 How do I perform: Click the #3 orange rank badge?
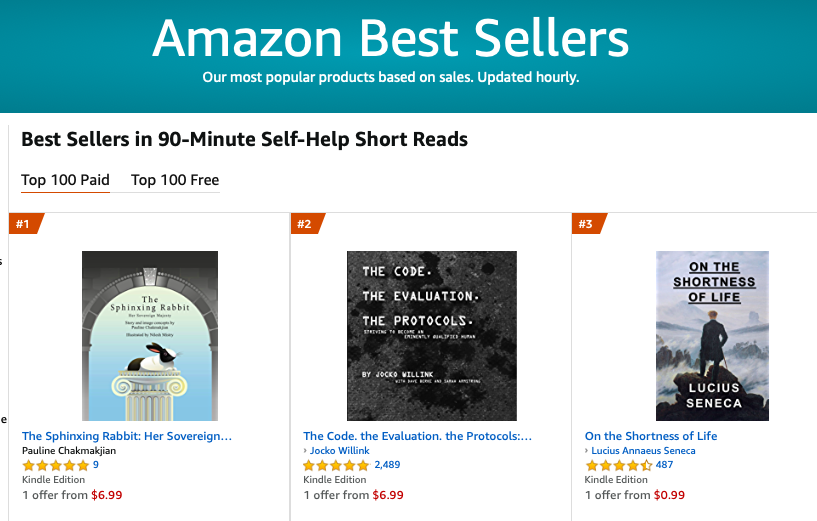coord(586,223)
